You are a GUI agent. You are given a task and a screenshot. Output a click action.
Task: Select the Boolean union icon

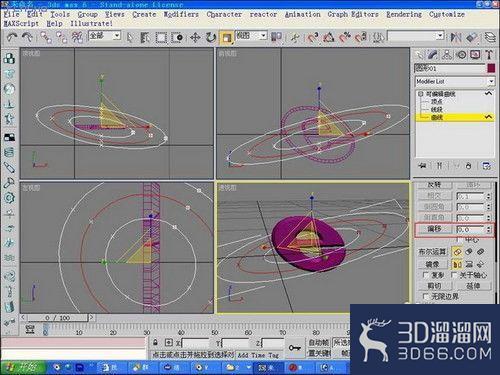click(457, 252)
